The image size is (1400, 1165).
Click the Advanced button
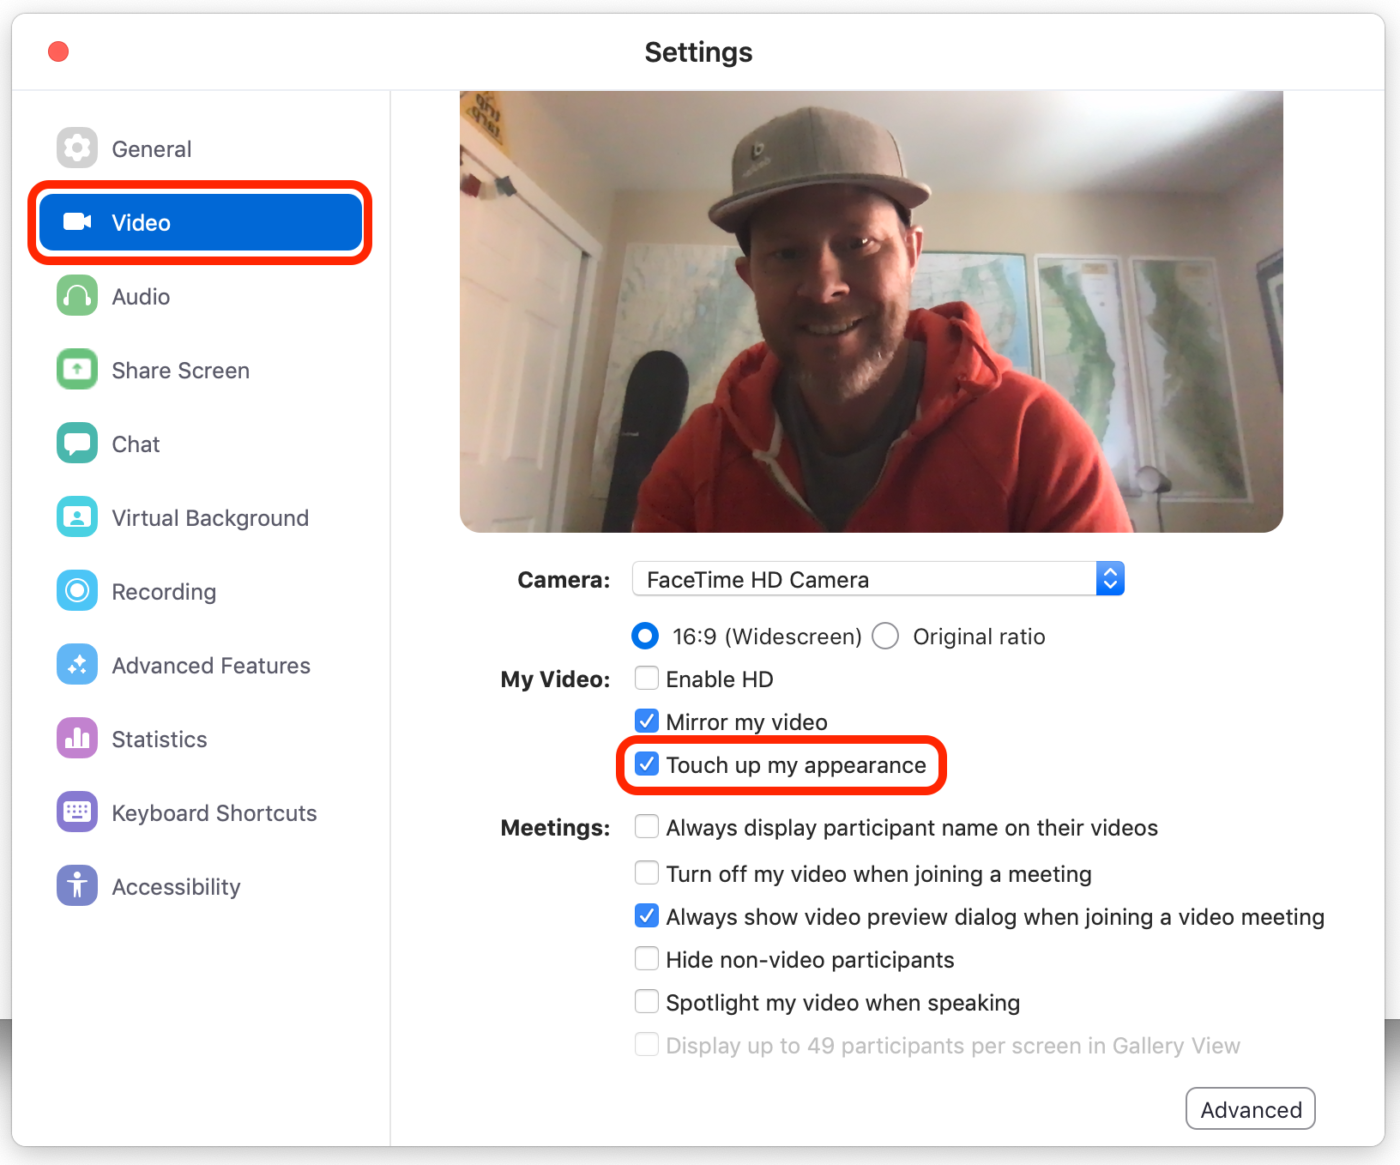pyautogui.click(x=1250, y=1108)
